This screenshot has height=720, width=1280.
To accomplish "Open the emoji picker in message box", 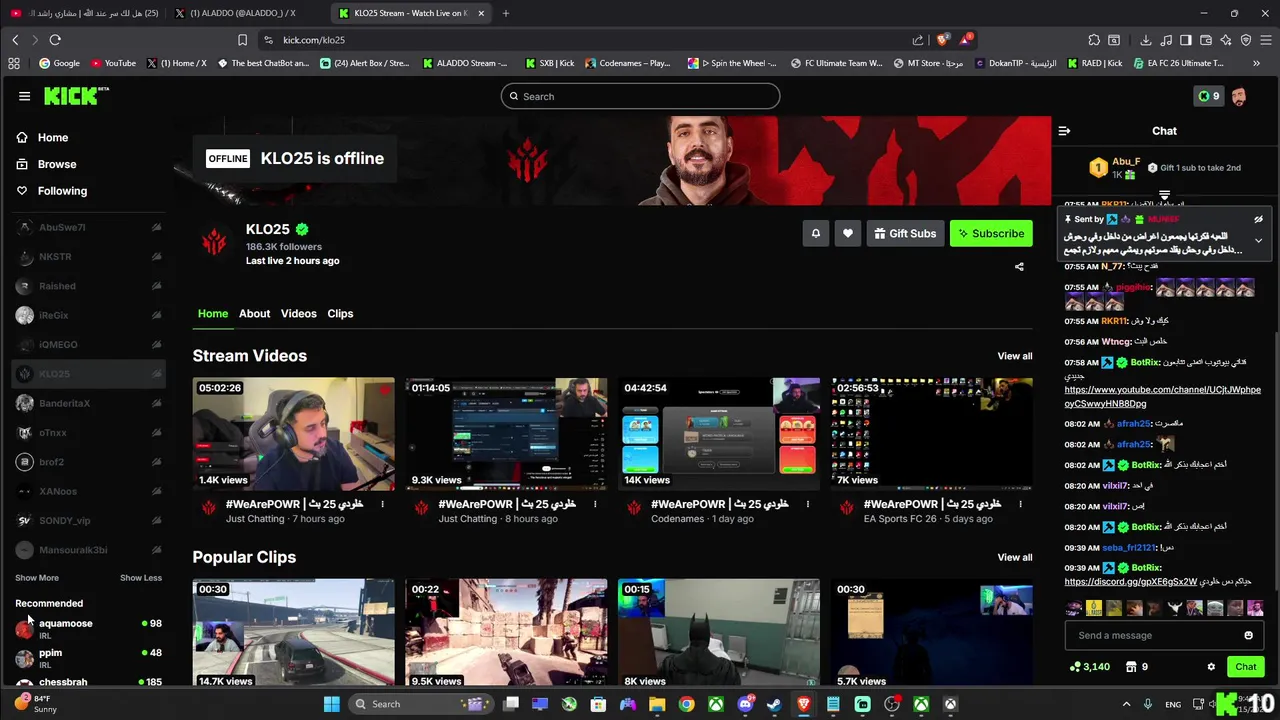I will click(1248, 635).
